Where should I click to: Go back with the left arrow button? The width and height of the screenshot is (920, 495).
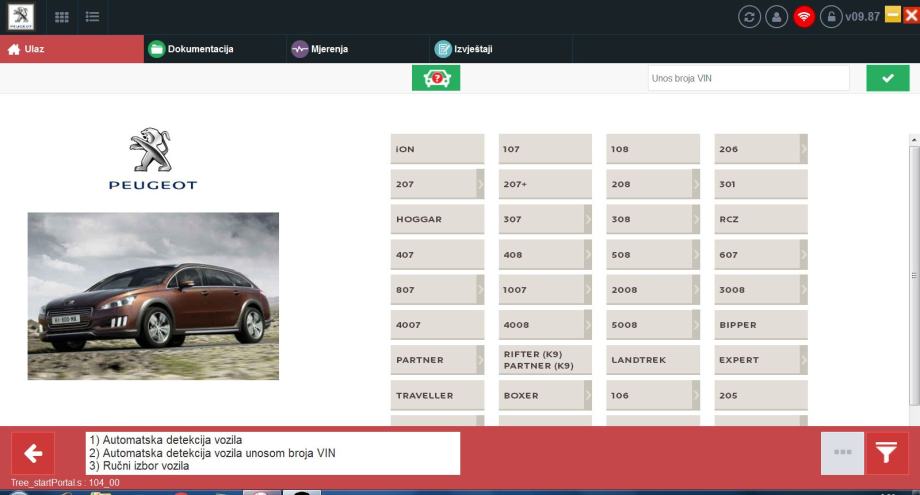(33, 453)
